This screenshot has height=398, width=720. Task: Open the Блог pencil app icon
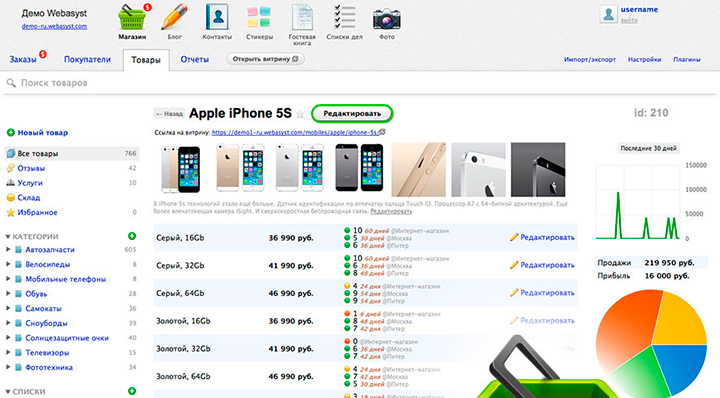tap(174, 22)
